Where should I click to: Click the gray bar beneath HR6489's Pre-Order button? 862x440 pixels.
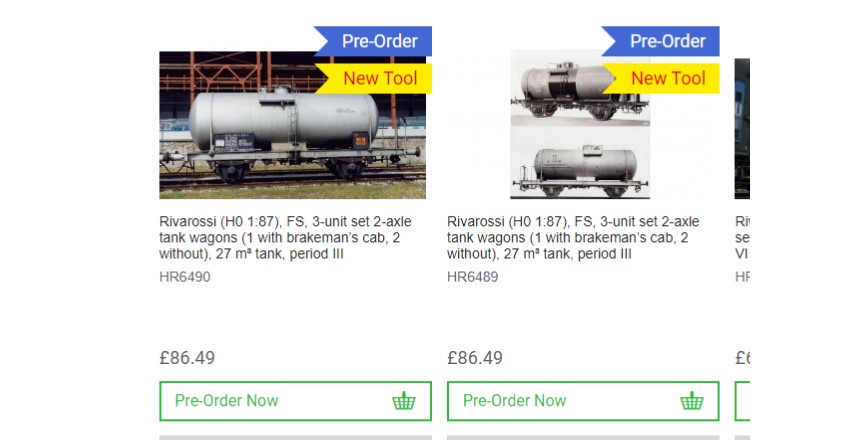(x=583, y=437)
